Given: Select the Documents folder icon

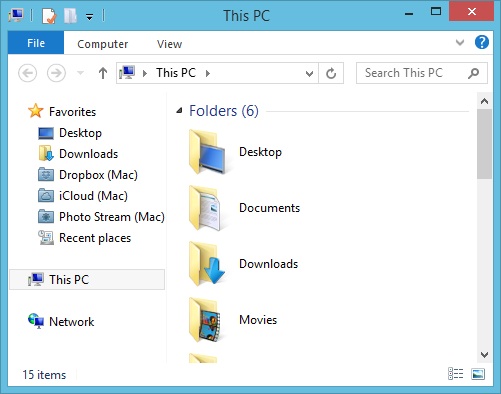Looking at the screenshot, I should tap(205, 208).
